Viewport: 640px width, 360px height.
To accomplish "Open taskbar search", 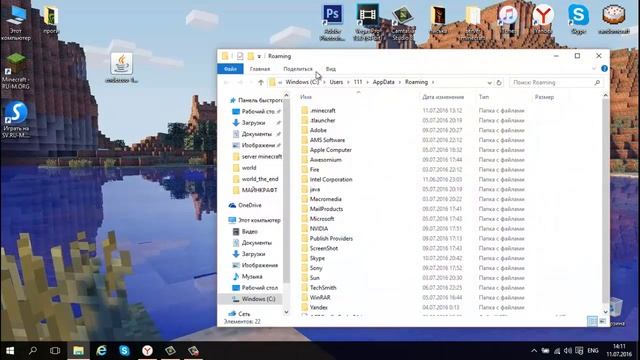I will (33, 351).
